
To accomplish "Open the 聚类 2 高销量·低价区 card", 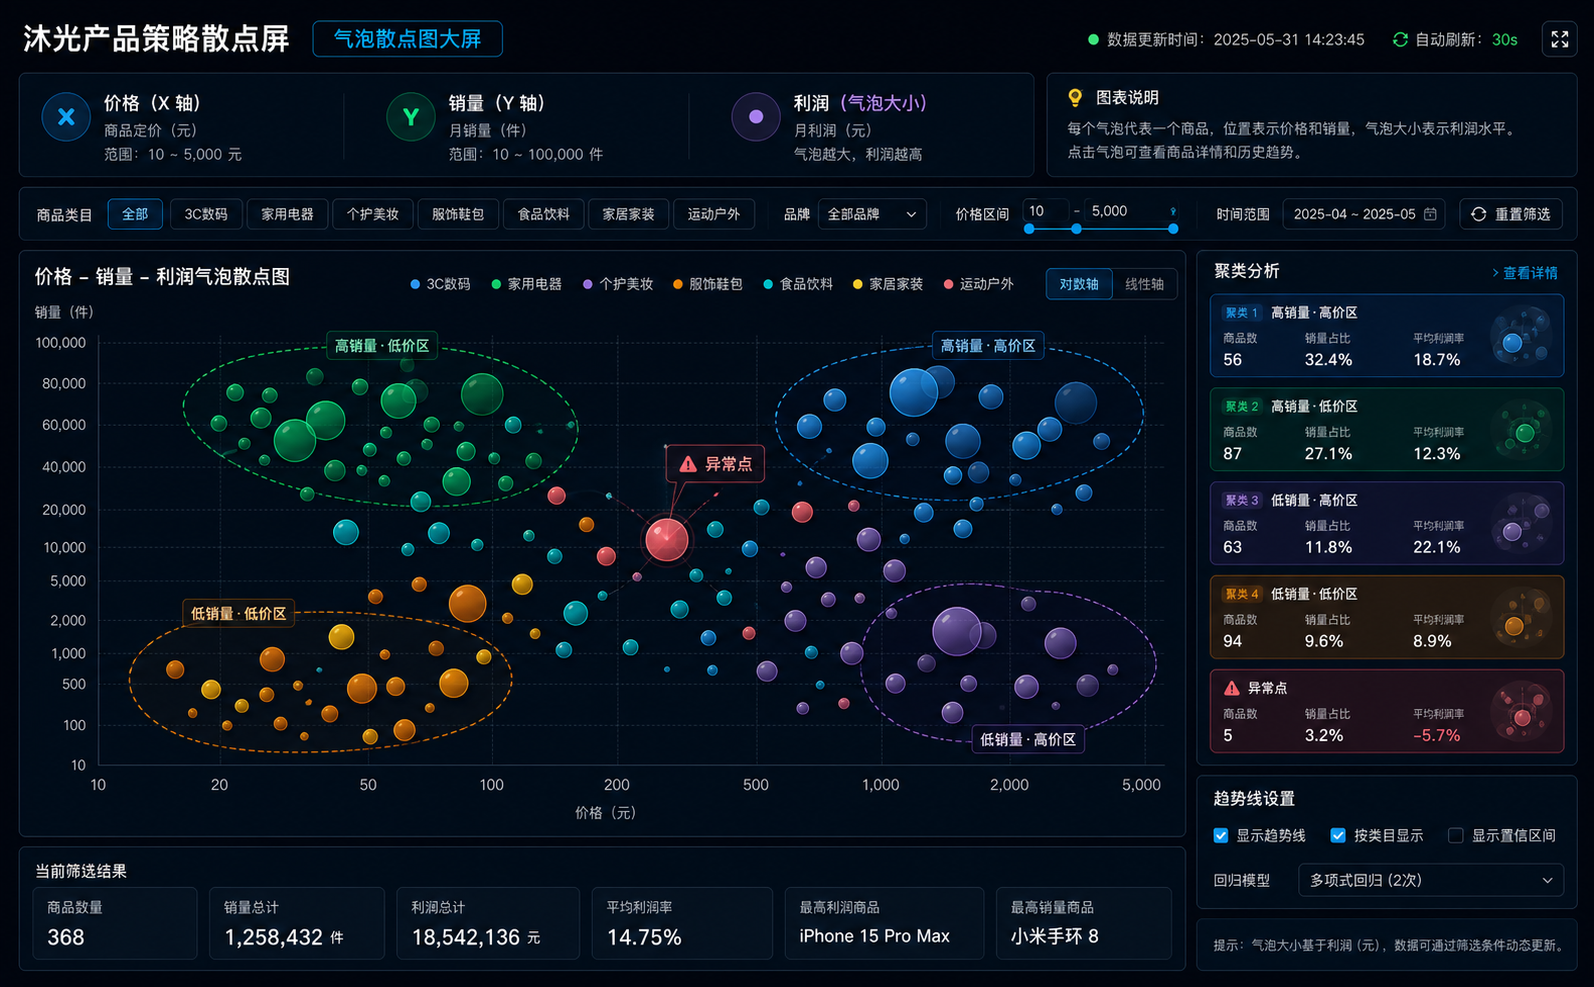I will click(1386, 430).
